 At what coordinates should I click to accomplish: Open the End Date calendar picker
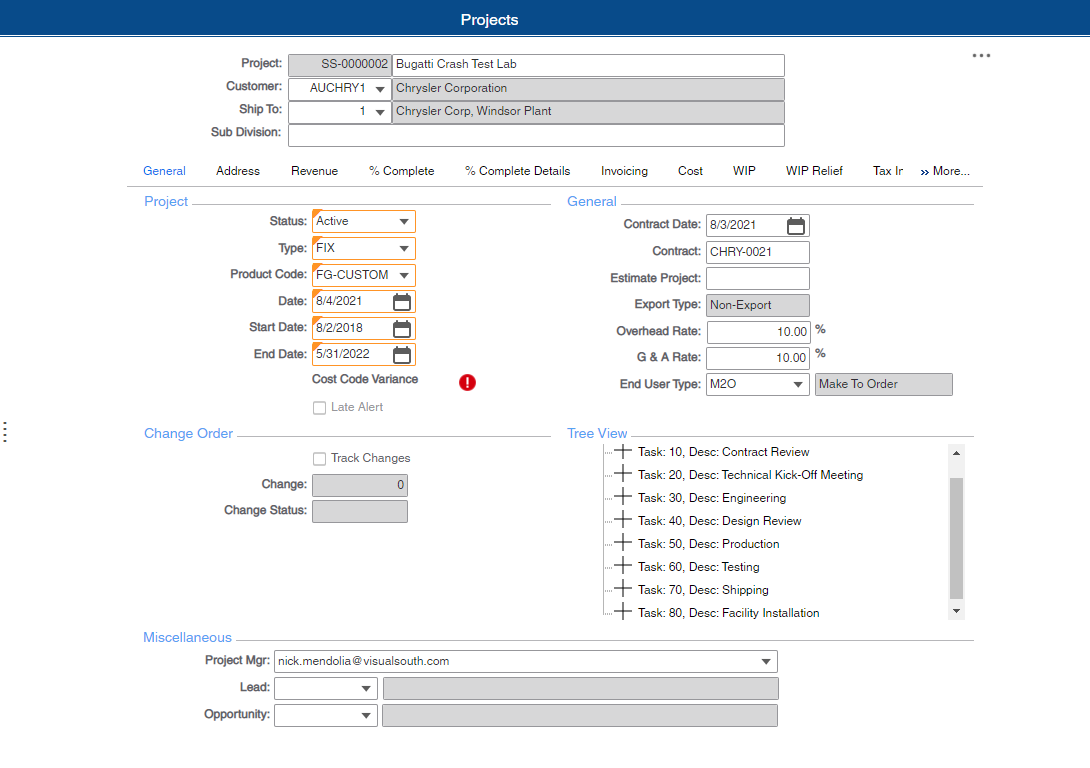point(404,353)
